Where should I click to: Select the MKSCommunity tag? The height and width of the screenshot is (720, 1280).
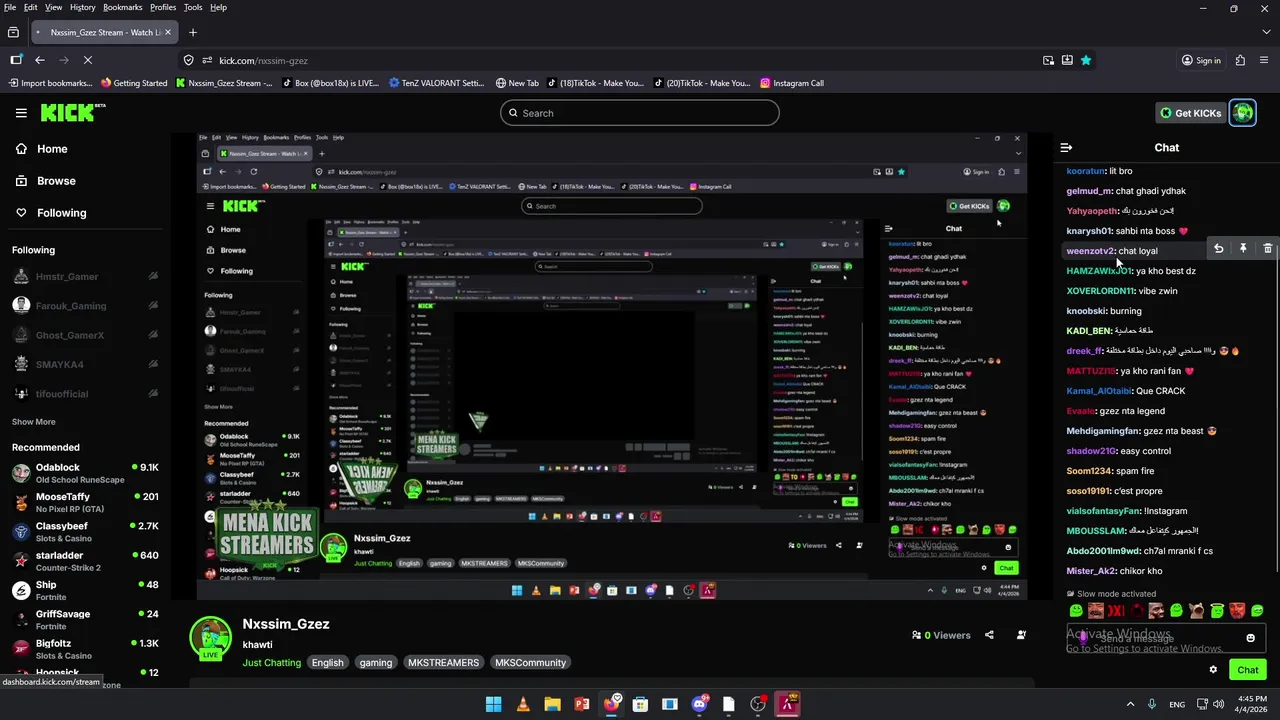(530, 663)
